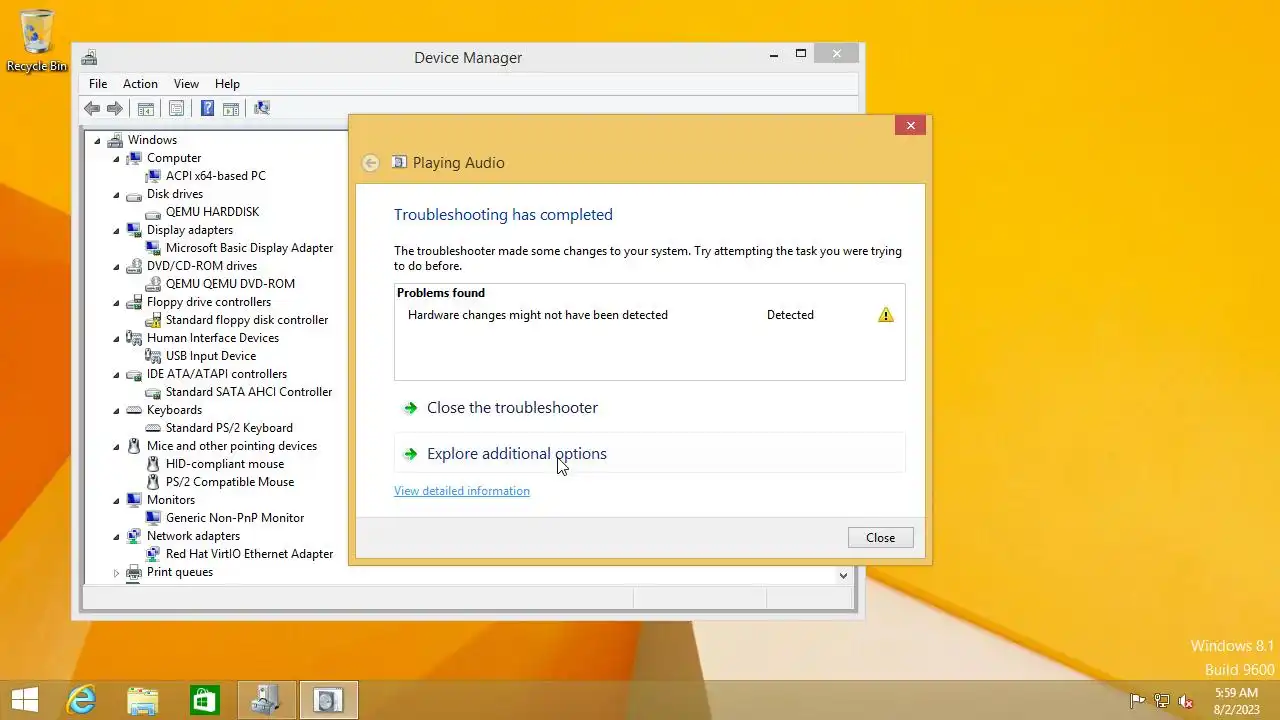
Task: Click the Forward arrow in Device Manager toolbar
Action: (115, 108)
